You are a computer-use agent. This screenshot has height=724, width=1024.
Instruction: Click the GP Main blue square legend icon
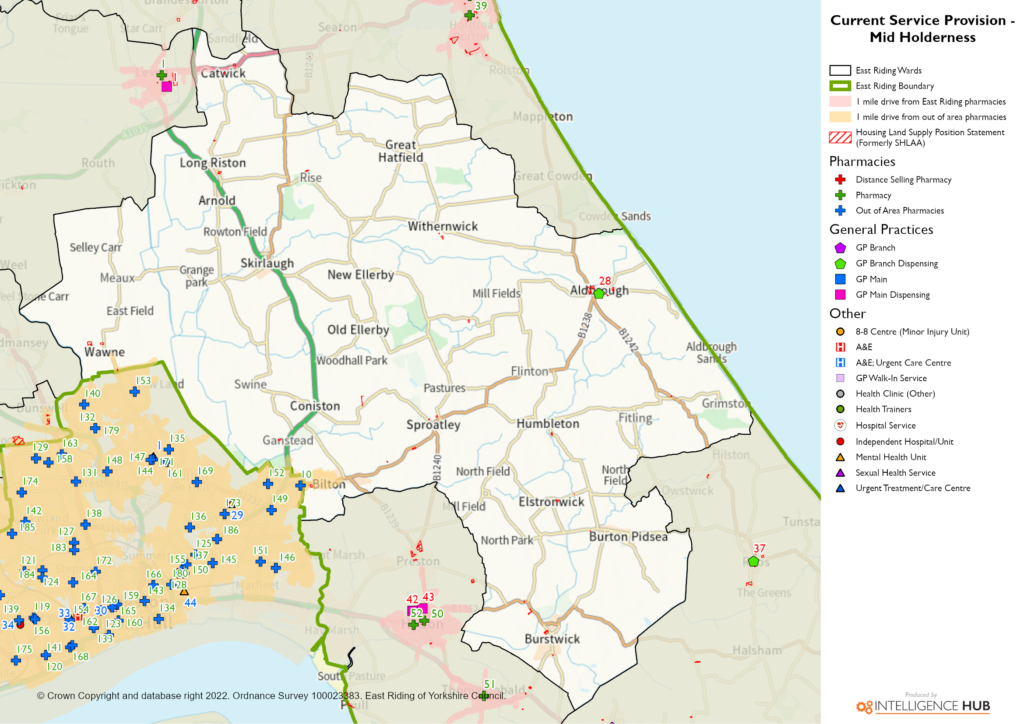(x=840, y=279)
